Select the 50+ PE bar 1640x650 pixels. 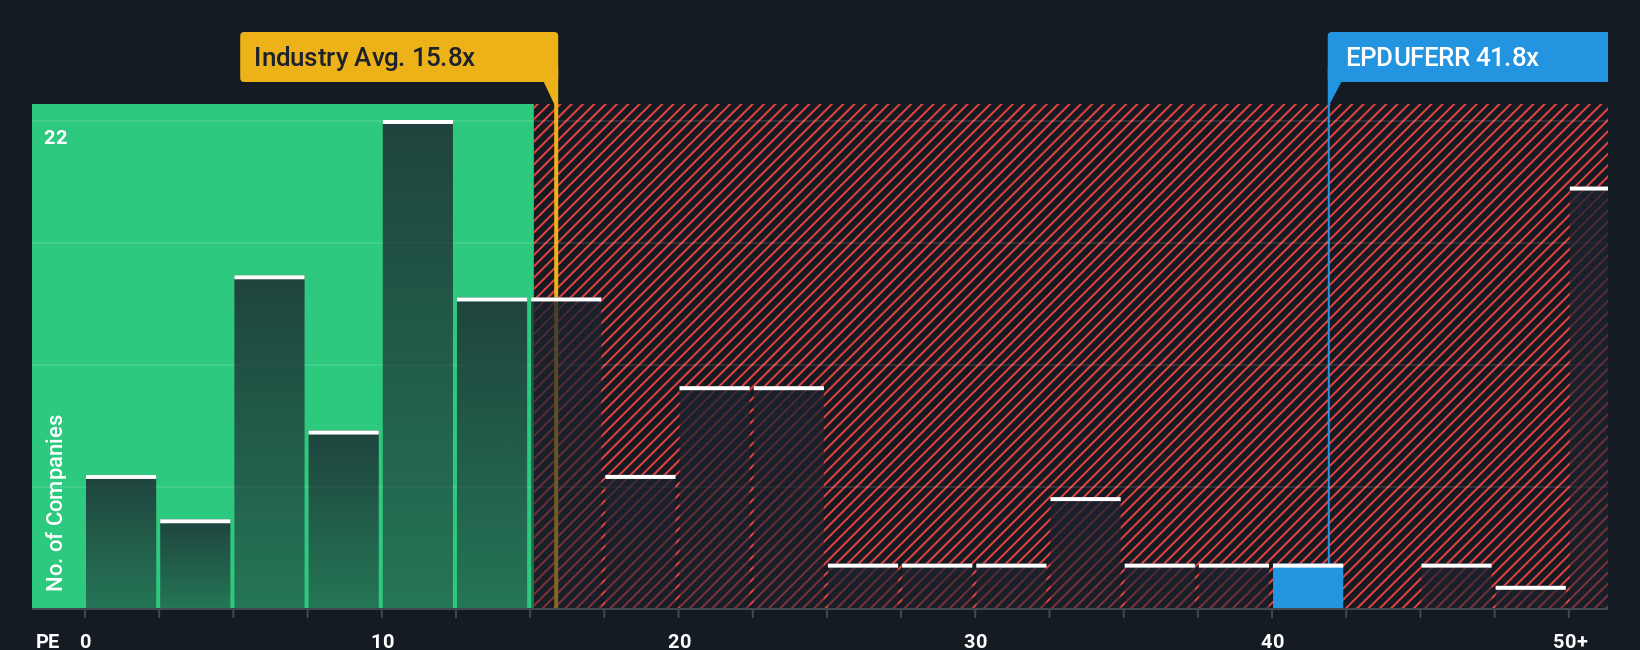click(x=1588, y=398)
